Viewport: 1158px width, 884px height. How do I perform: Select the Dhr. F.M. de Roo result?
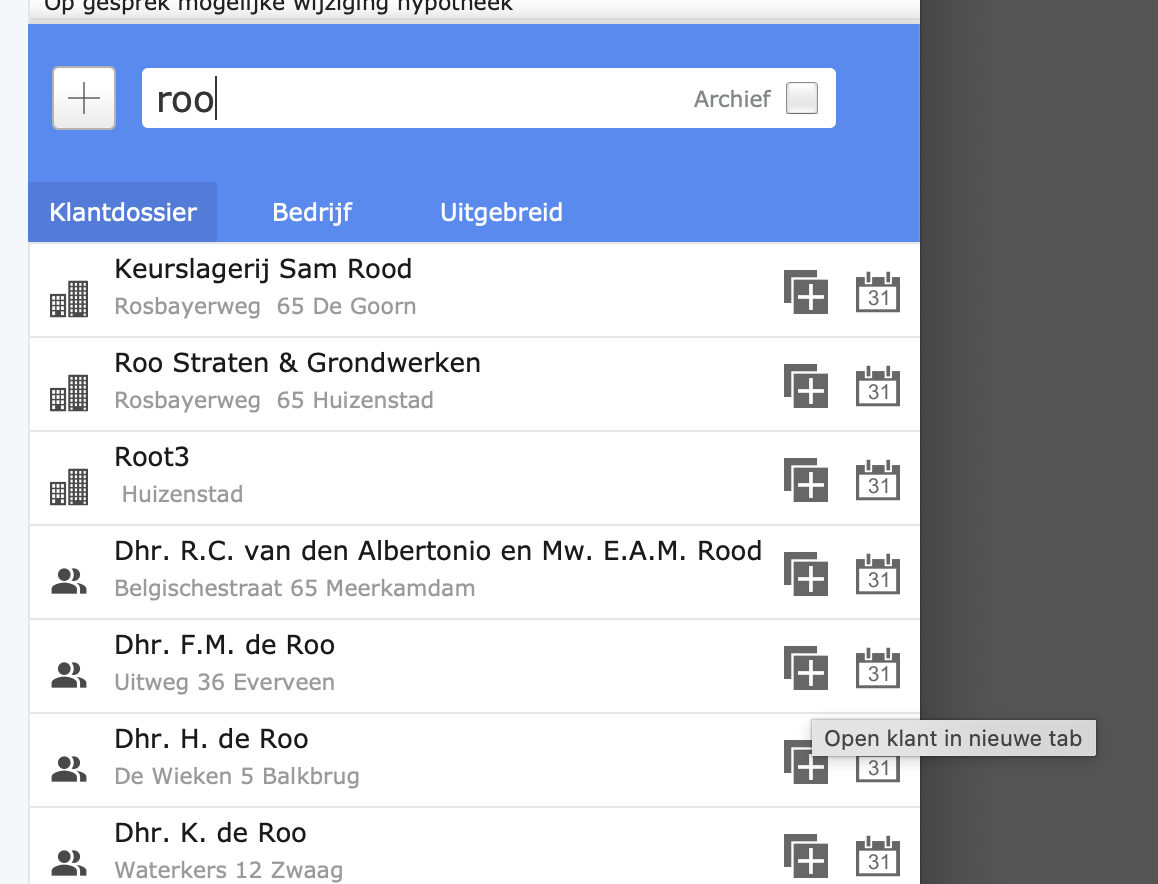click(474, 666)
